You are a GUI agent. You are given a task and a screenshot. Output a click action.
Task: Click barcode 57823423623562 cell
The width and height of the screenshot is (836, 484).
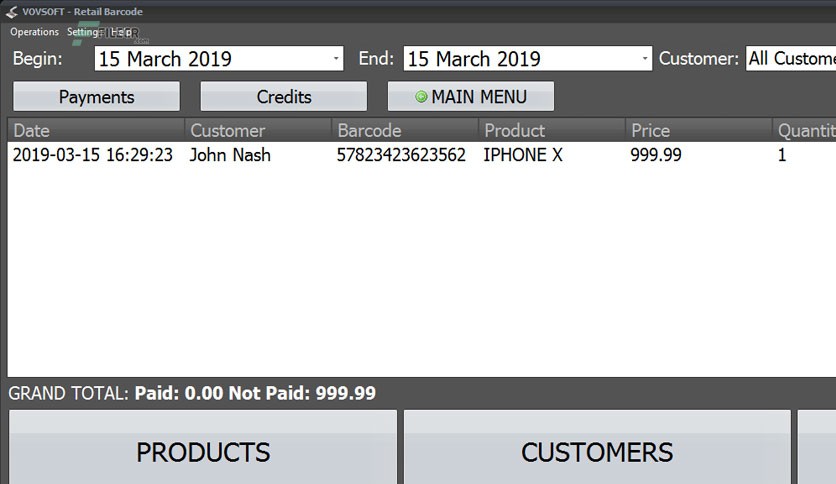tap(401, 155)
